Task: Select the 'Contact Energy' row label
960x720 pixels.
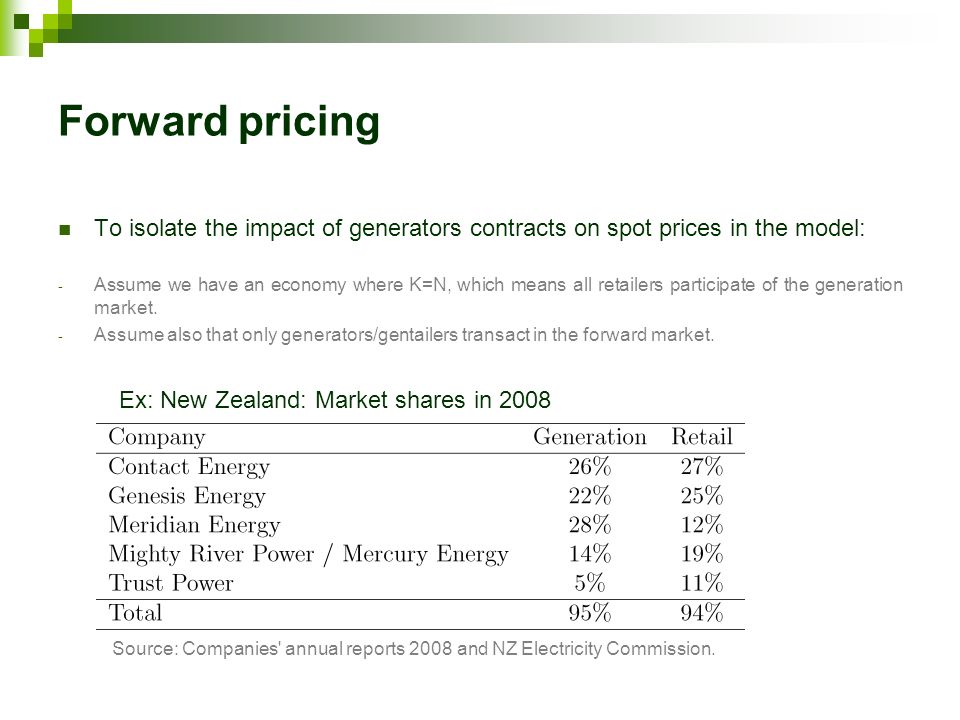Action: click(189, 467)
